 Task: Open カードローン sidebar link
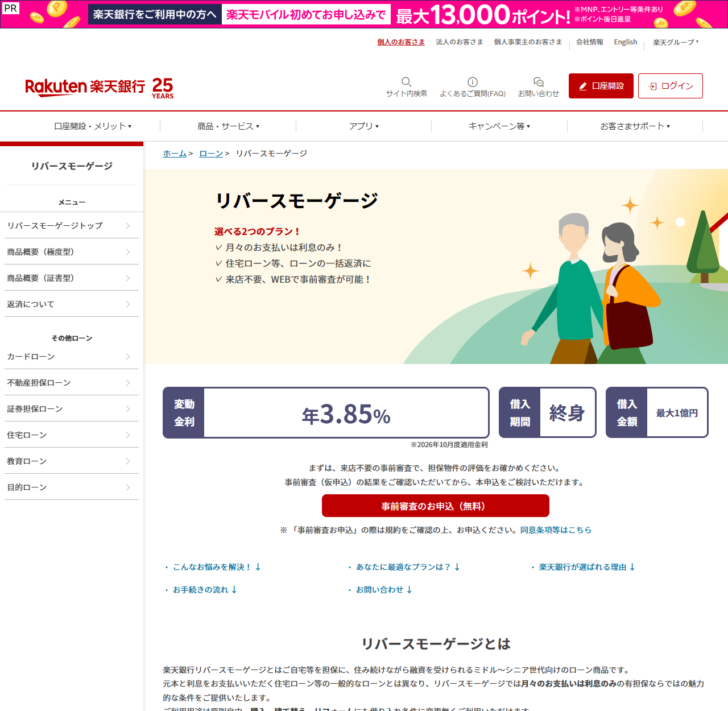point(72,357)
